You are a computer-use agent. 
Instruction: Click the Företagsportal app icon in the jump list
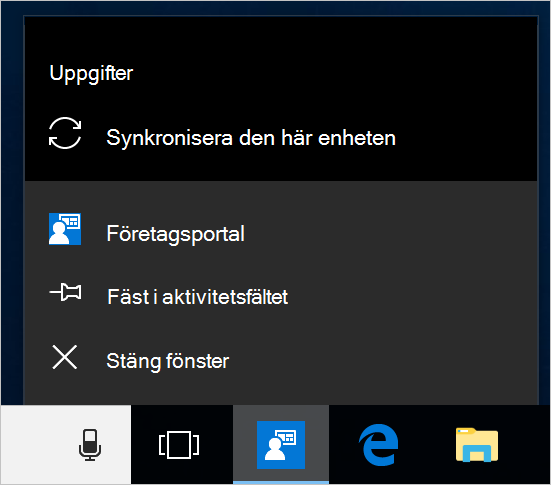[65, 229]
